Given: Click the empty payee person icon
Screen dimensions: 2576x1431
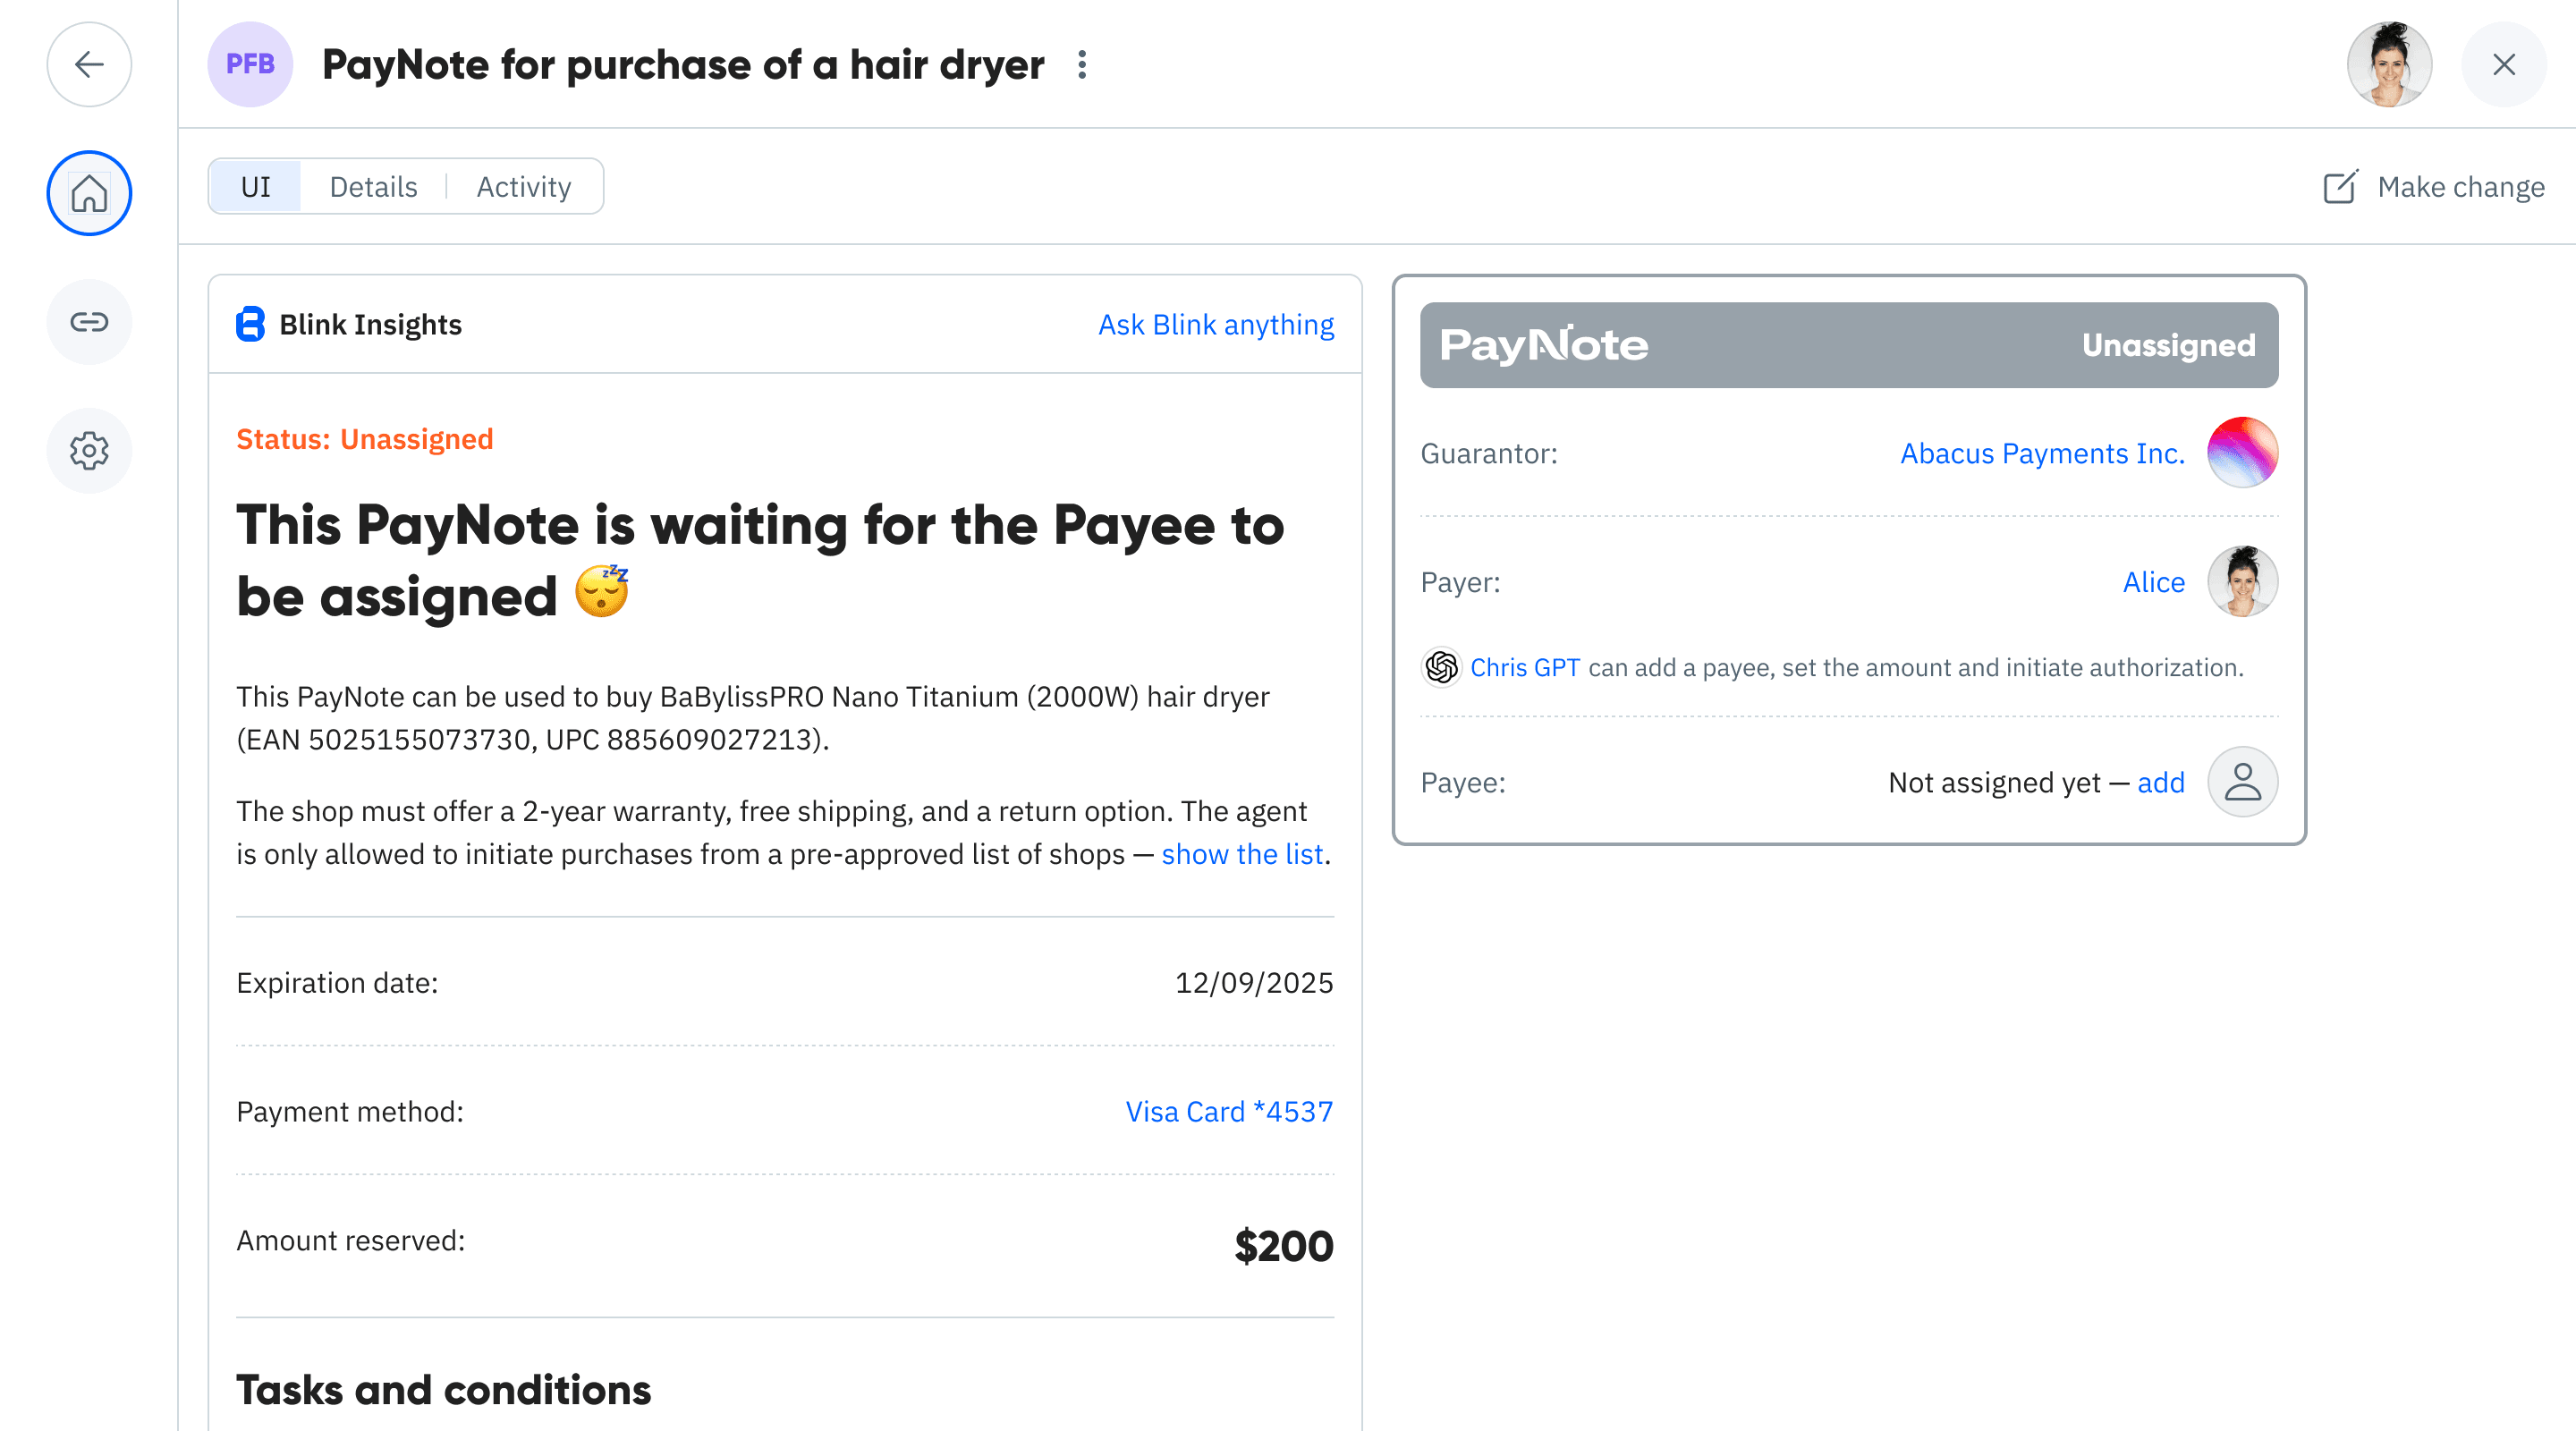Looking at the screenshot, I should click(x=2243, y=782).
